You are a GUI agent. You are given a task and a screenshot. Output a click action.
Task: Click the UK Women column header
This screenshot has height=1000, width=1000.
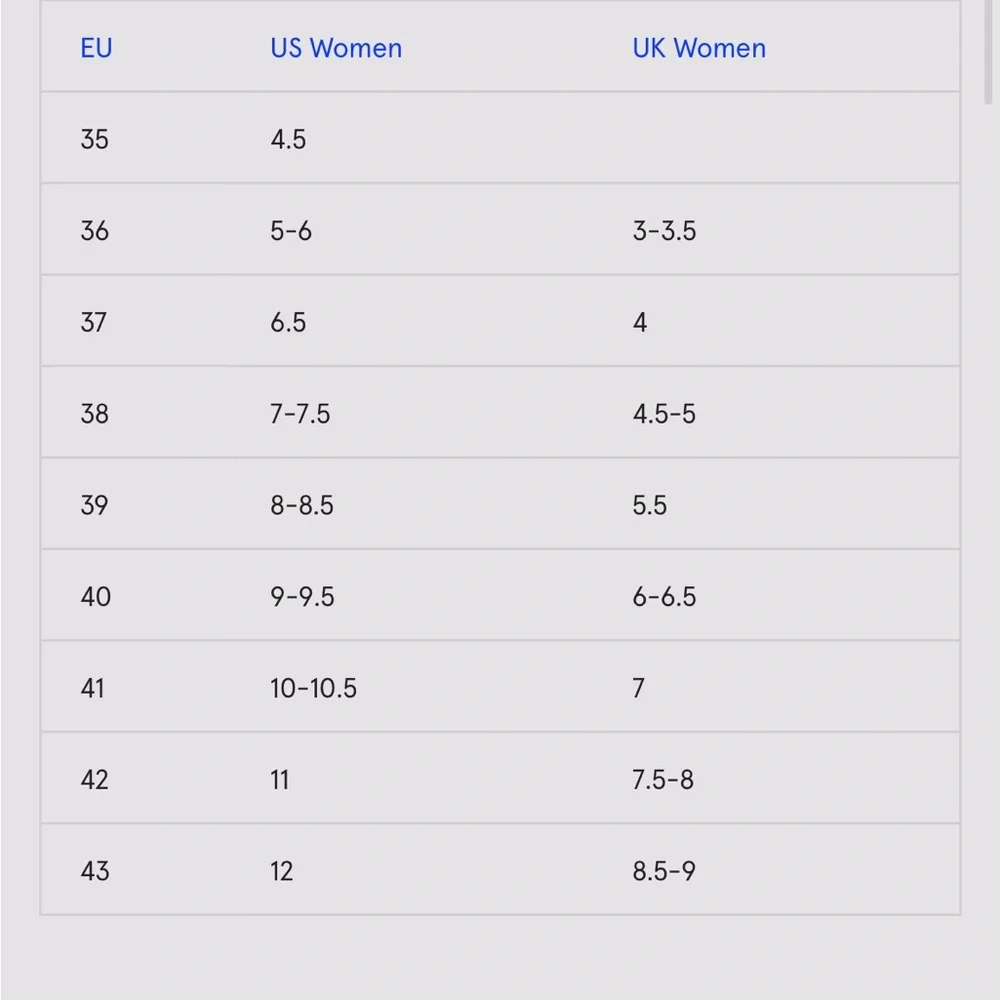(699, 48)
